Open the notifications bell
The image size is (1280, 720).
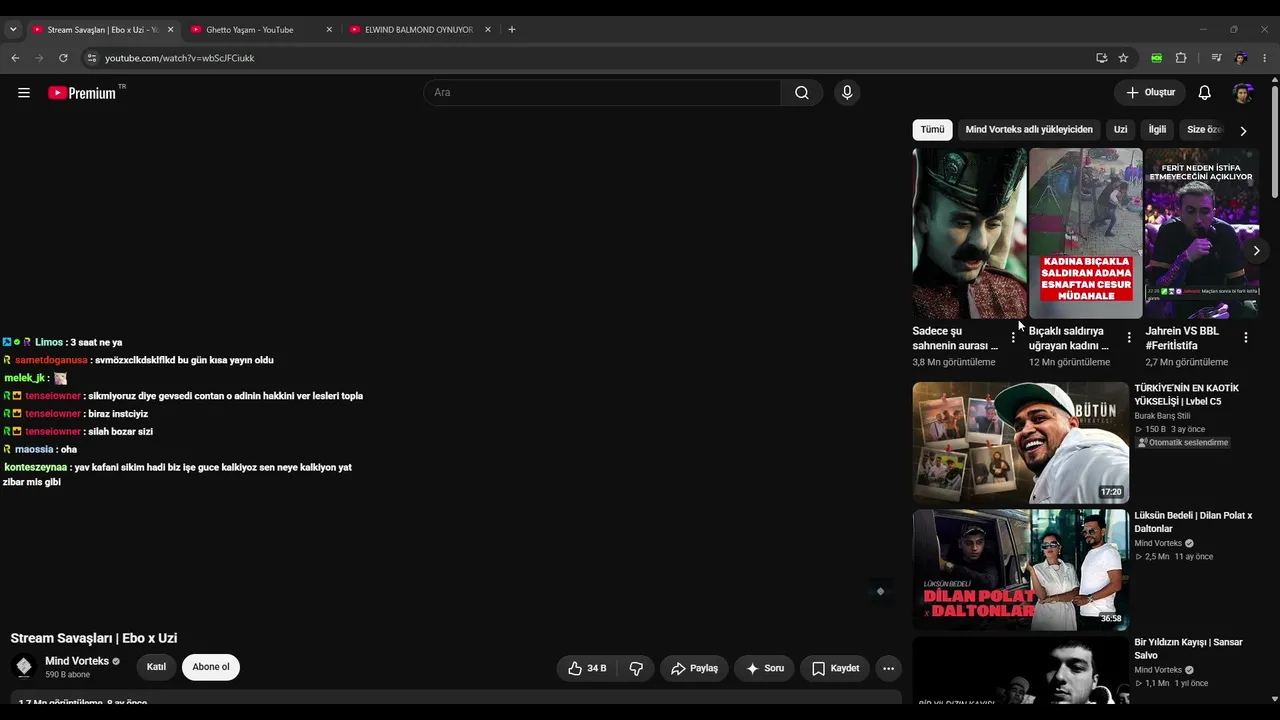[x=1205, y=93]
